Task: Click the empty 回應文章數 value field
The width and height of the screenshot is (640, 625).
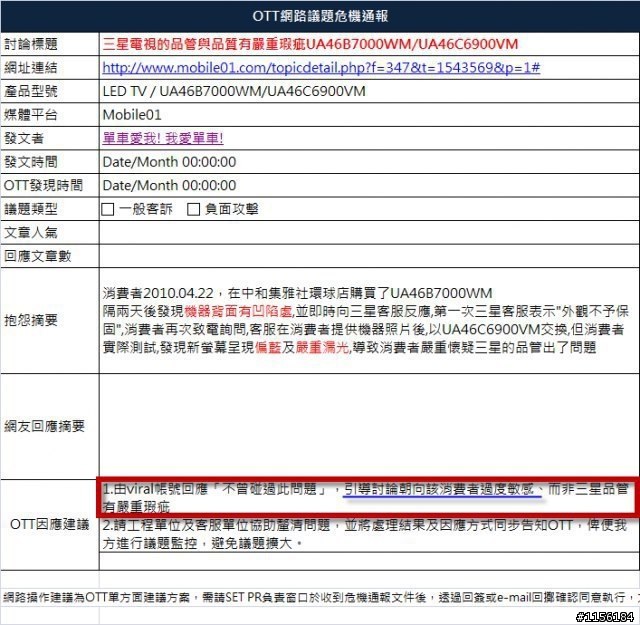Action: (x=369, y=256)
